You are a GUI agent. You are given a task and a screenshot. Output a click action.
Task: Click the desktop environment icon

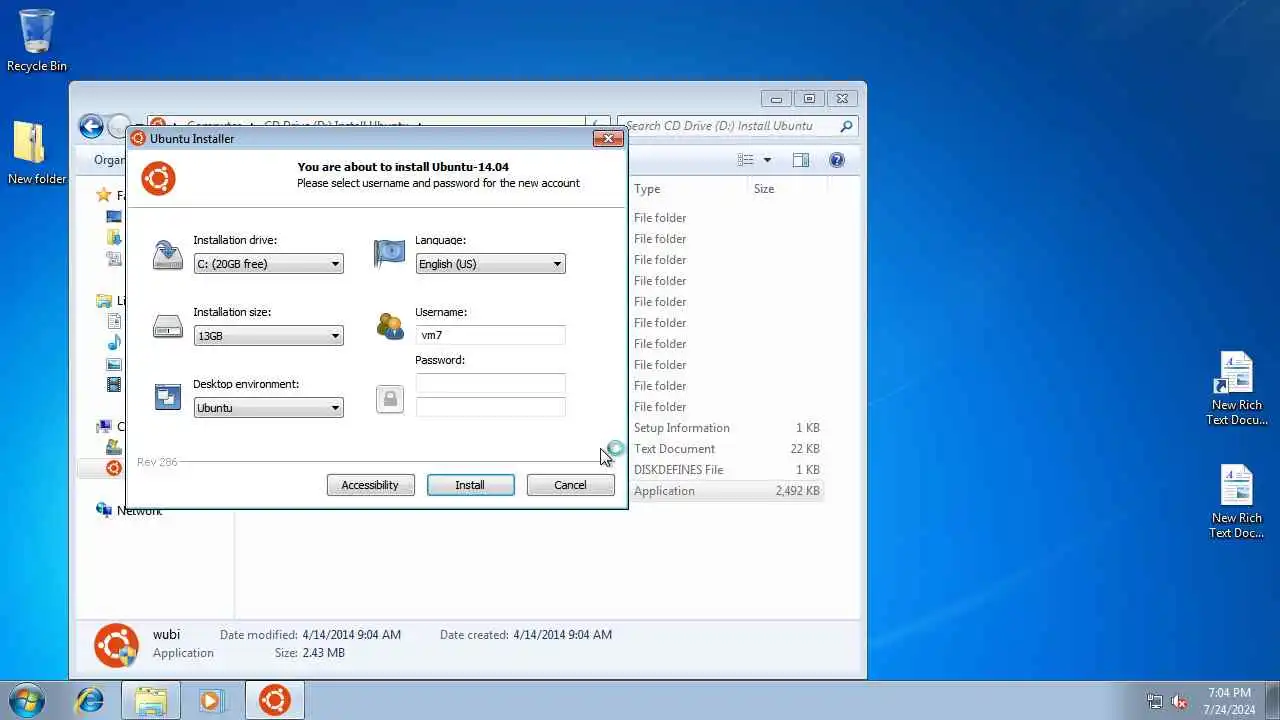(x=167, y=397)
